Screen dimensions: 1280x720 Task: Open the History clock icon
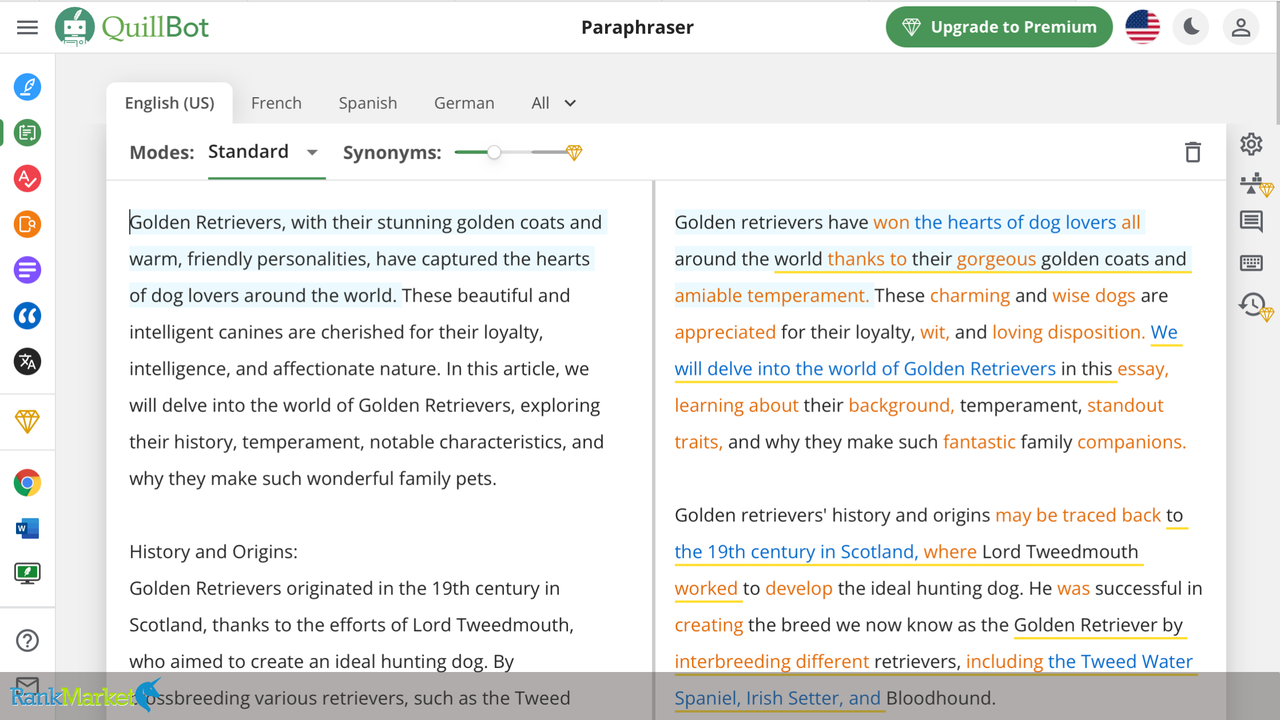point(1255,305)
